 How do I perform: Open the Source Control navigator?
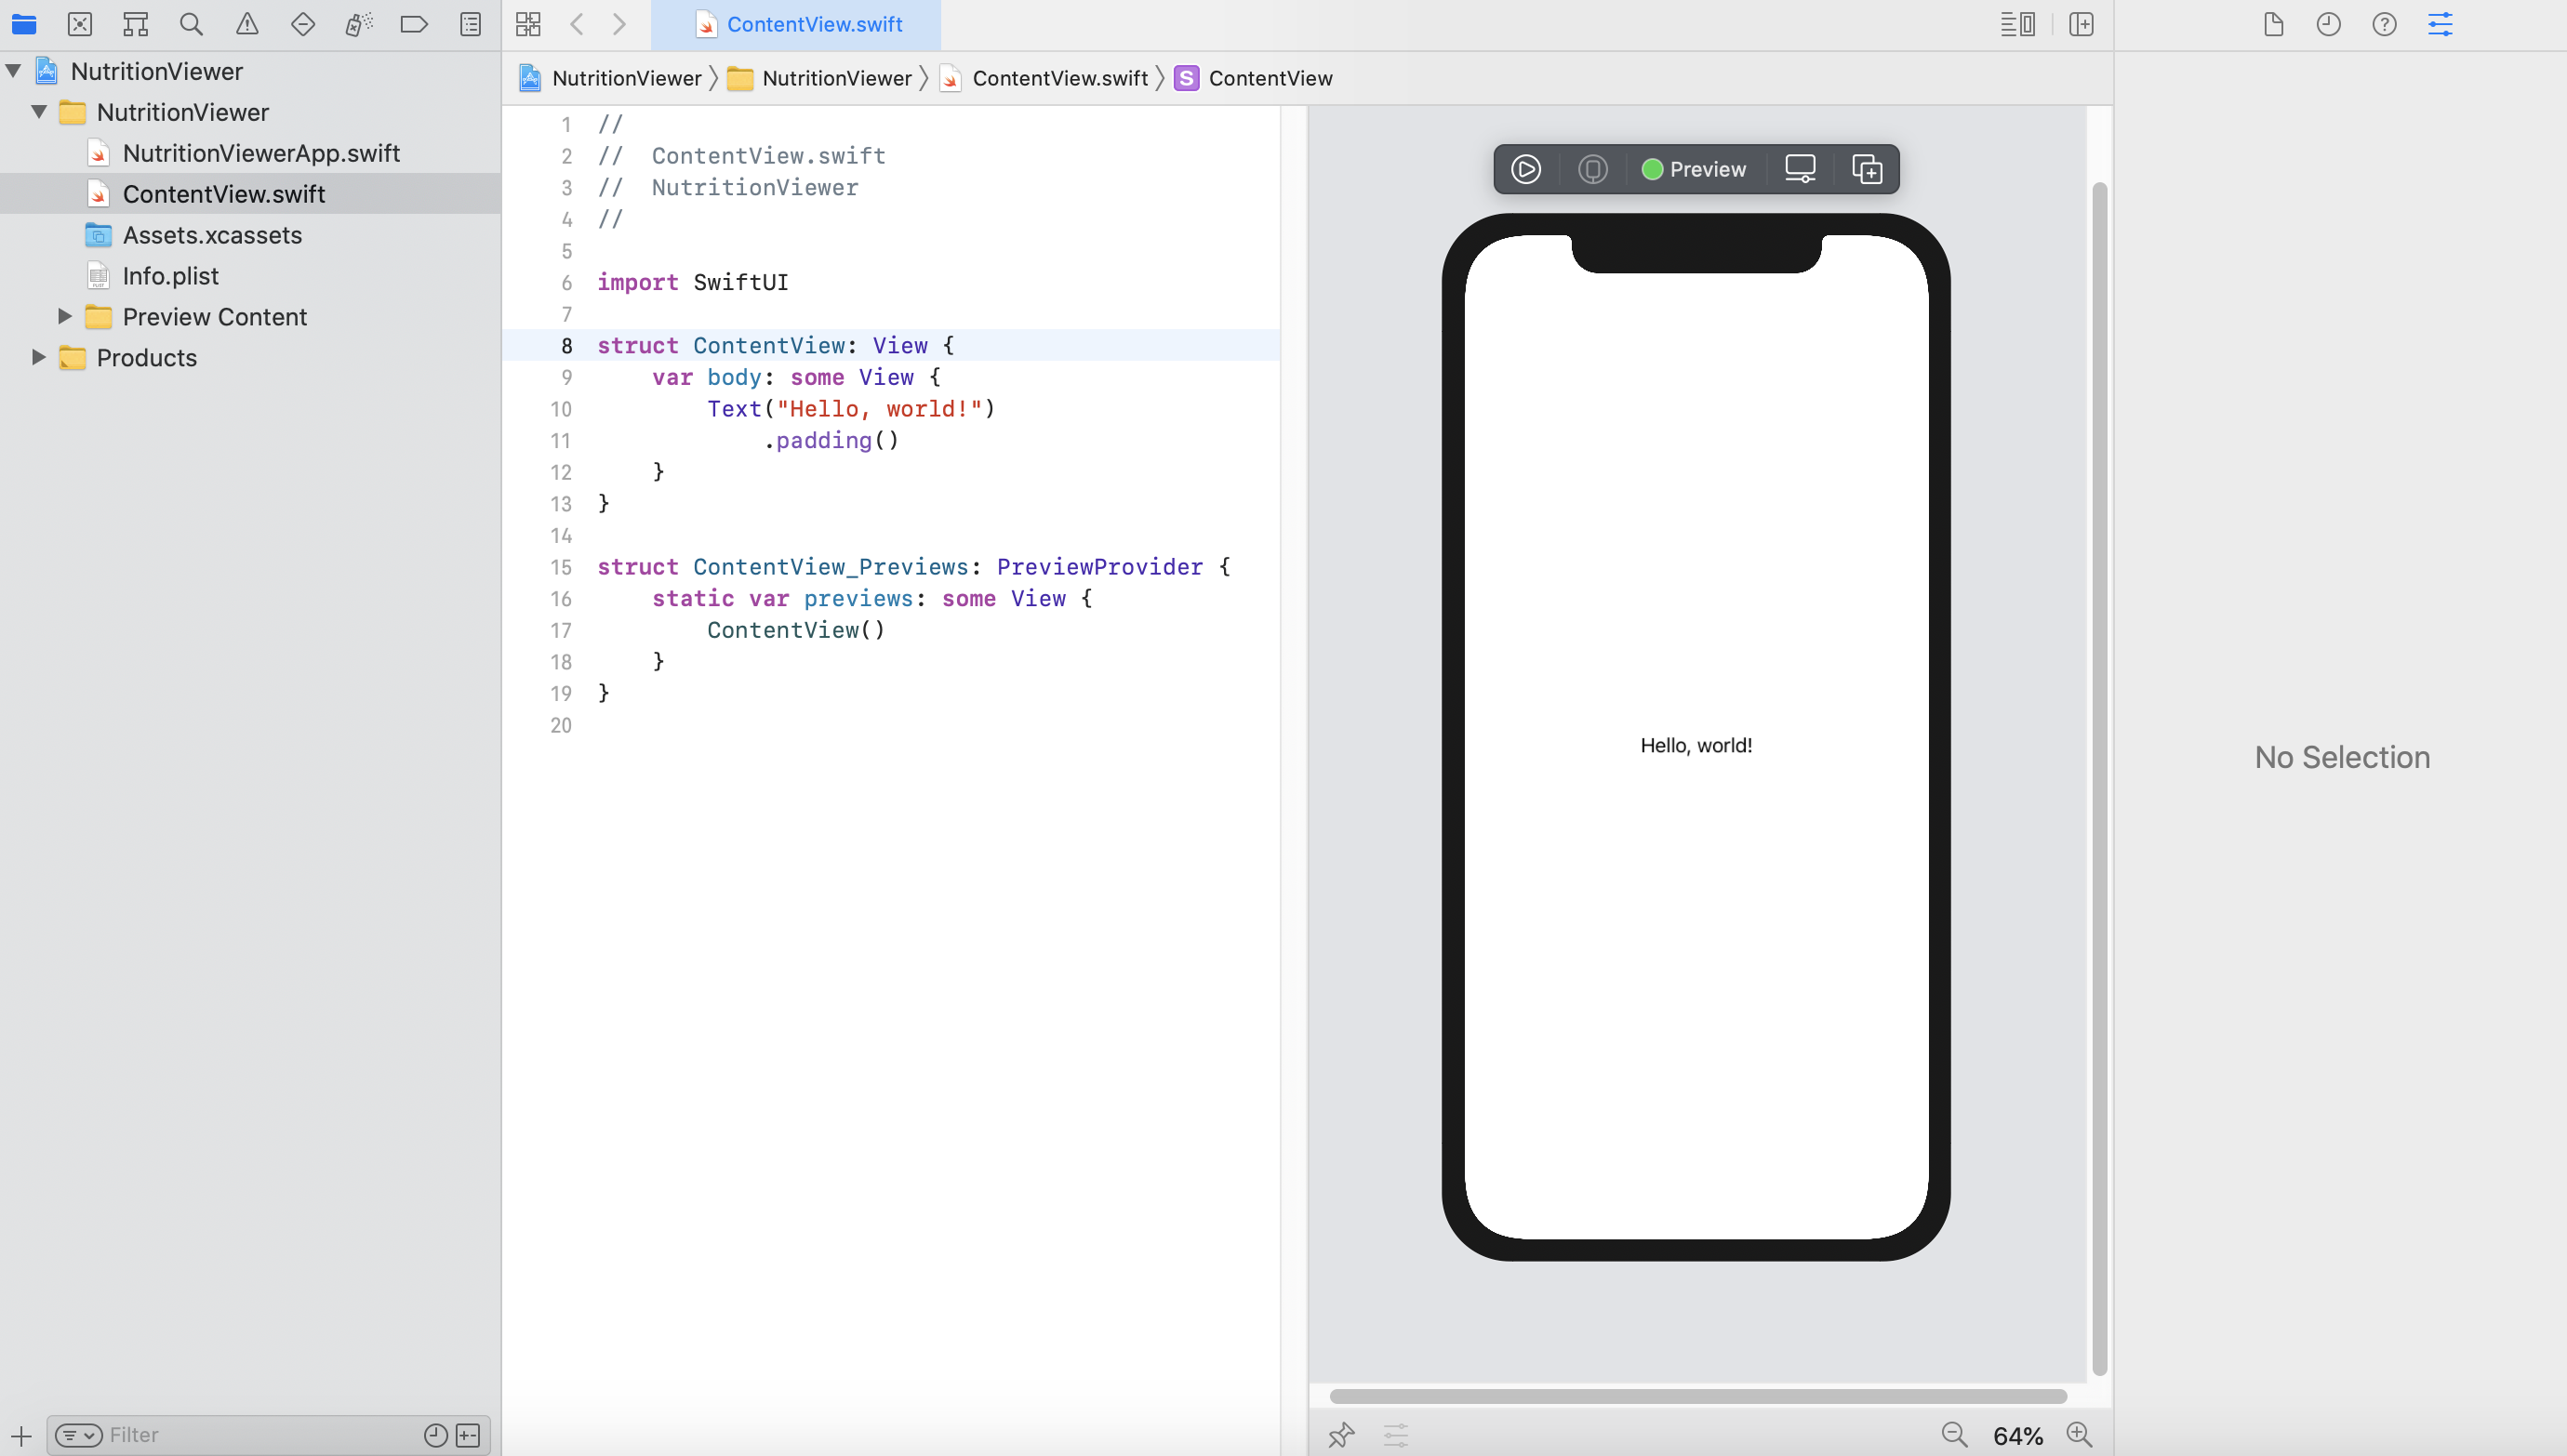click(x=80, y=24)
